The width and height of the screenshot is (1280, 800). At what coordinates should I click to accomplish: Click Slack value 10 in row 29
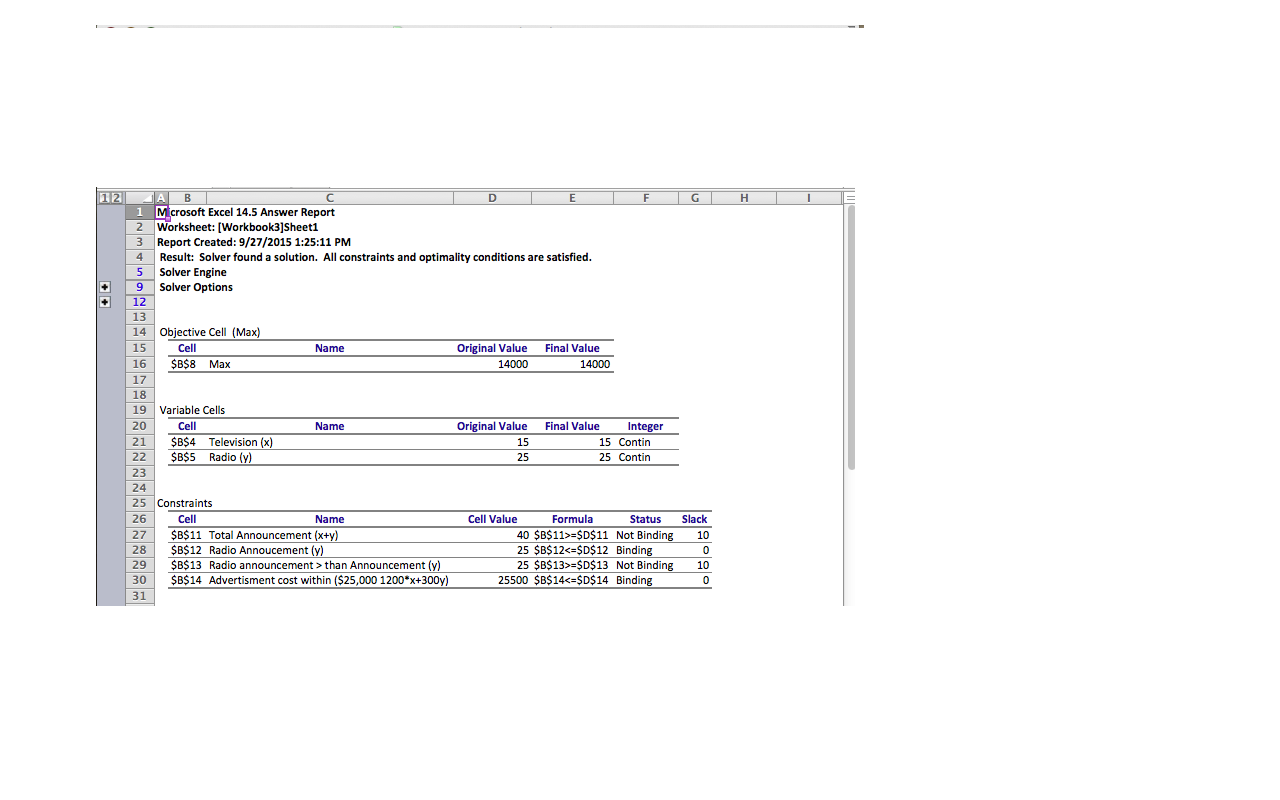pyautogui.click(x=703, y=565)
